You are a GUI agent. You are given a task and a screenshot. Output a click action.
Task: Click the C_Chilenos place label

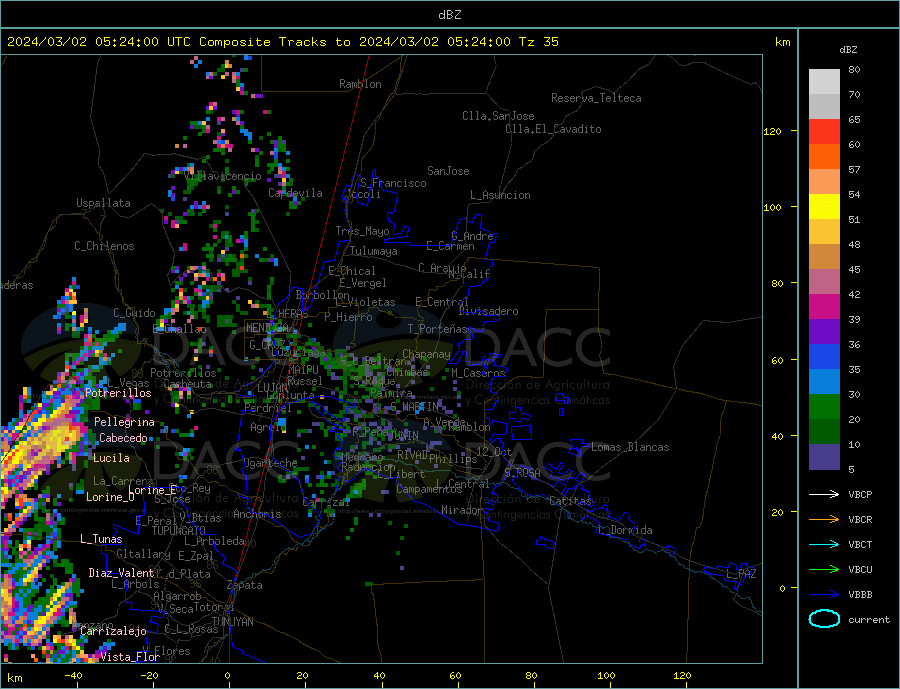pos(104,246)
